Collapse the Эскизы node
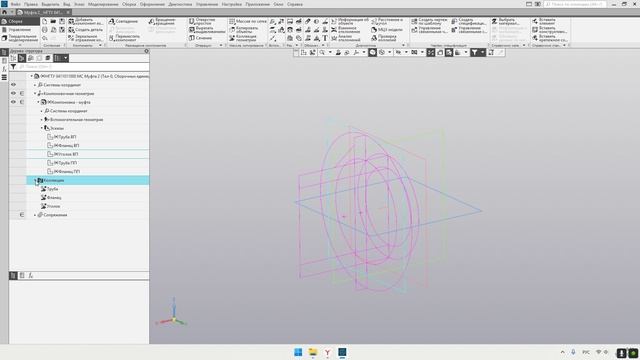 41,128
